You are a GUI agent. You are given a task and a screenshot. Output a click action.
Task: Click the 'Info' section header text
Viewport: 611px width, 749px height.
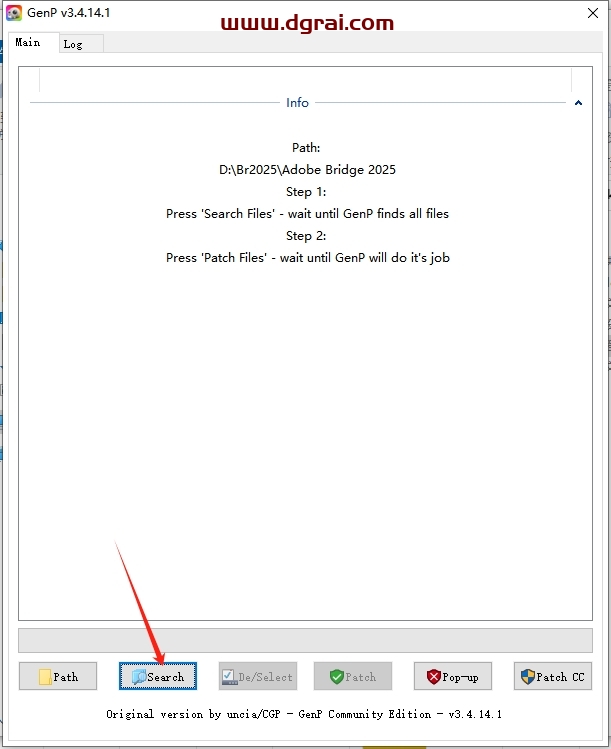tap(297, 103)
